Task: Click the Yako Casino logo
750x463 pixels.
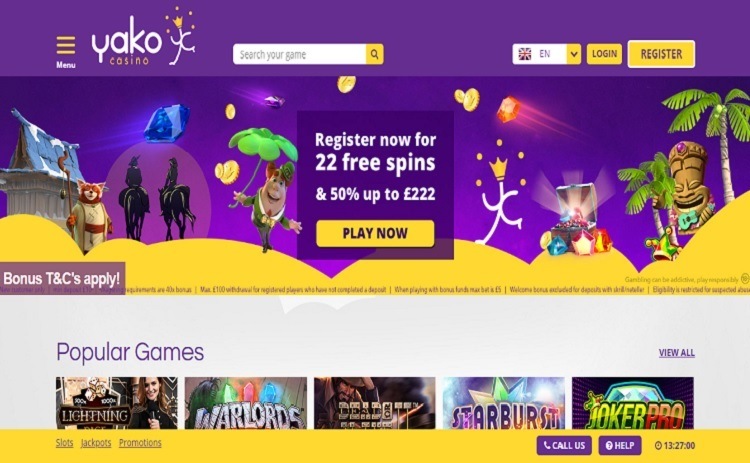Action: point(143,38)
